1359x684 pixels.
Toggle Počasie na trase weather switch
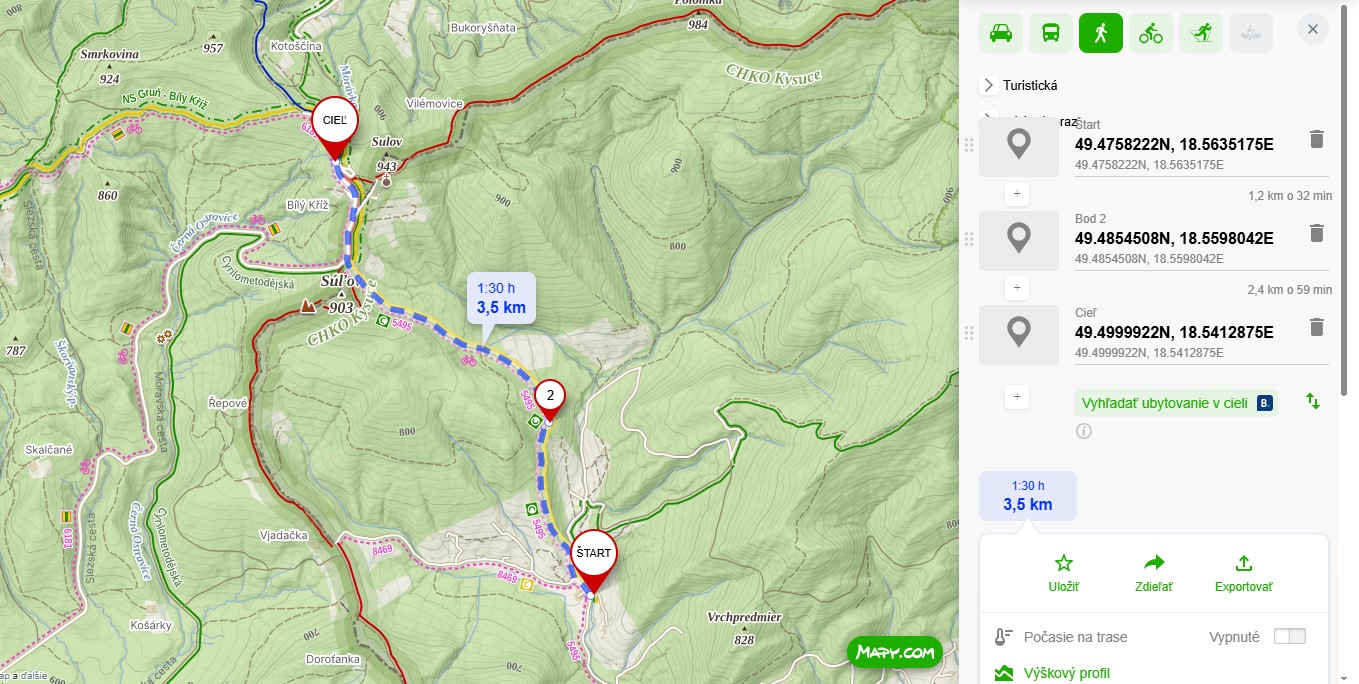click(x=1290, y=637)
